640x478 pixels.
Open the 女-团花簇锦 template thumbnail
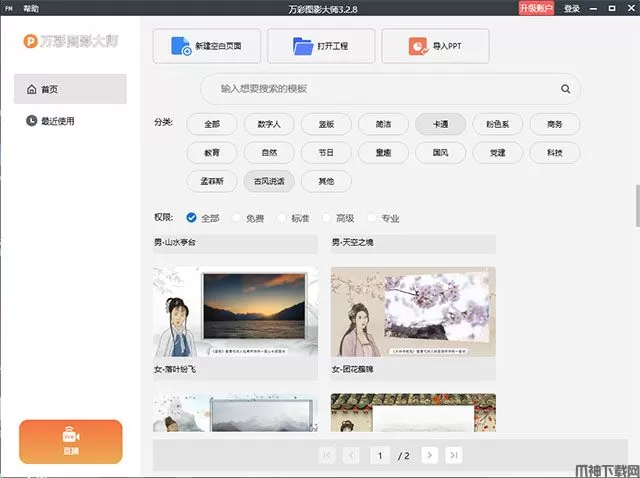coord(413,312)
